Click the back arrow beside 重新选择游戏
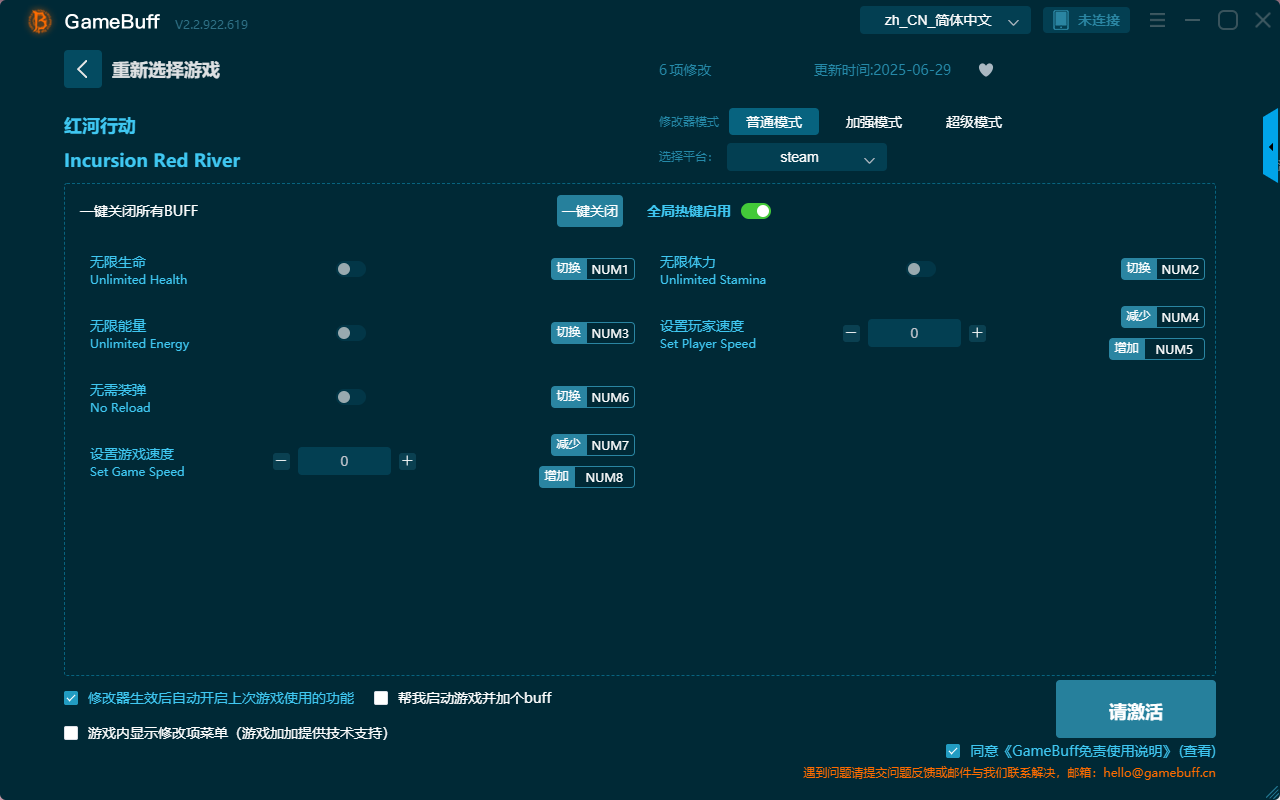The width and height of the screenshot is (1280, 800). (x=83, y=68)
